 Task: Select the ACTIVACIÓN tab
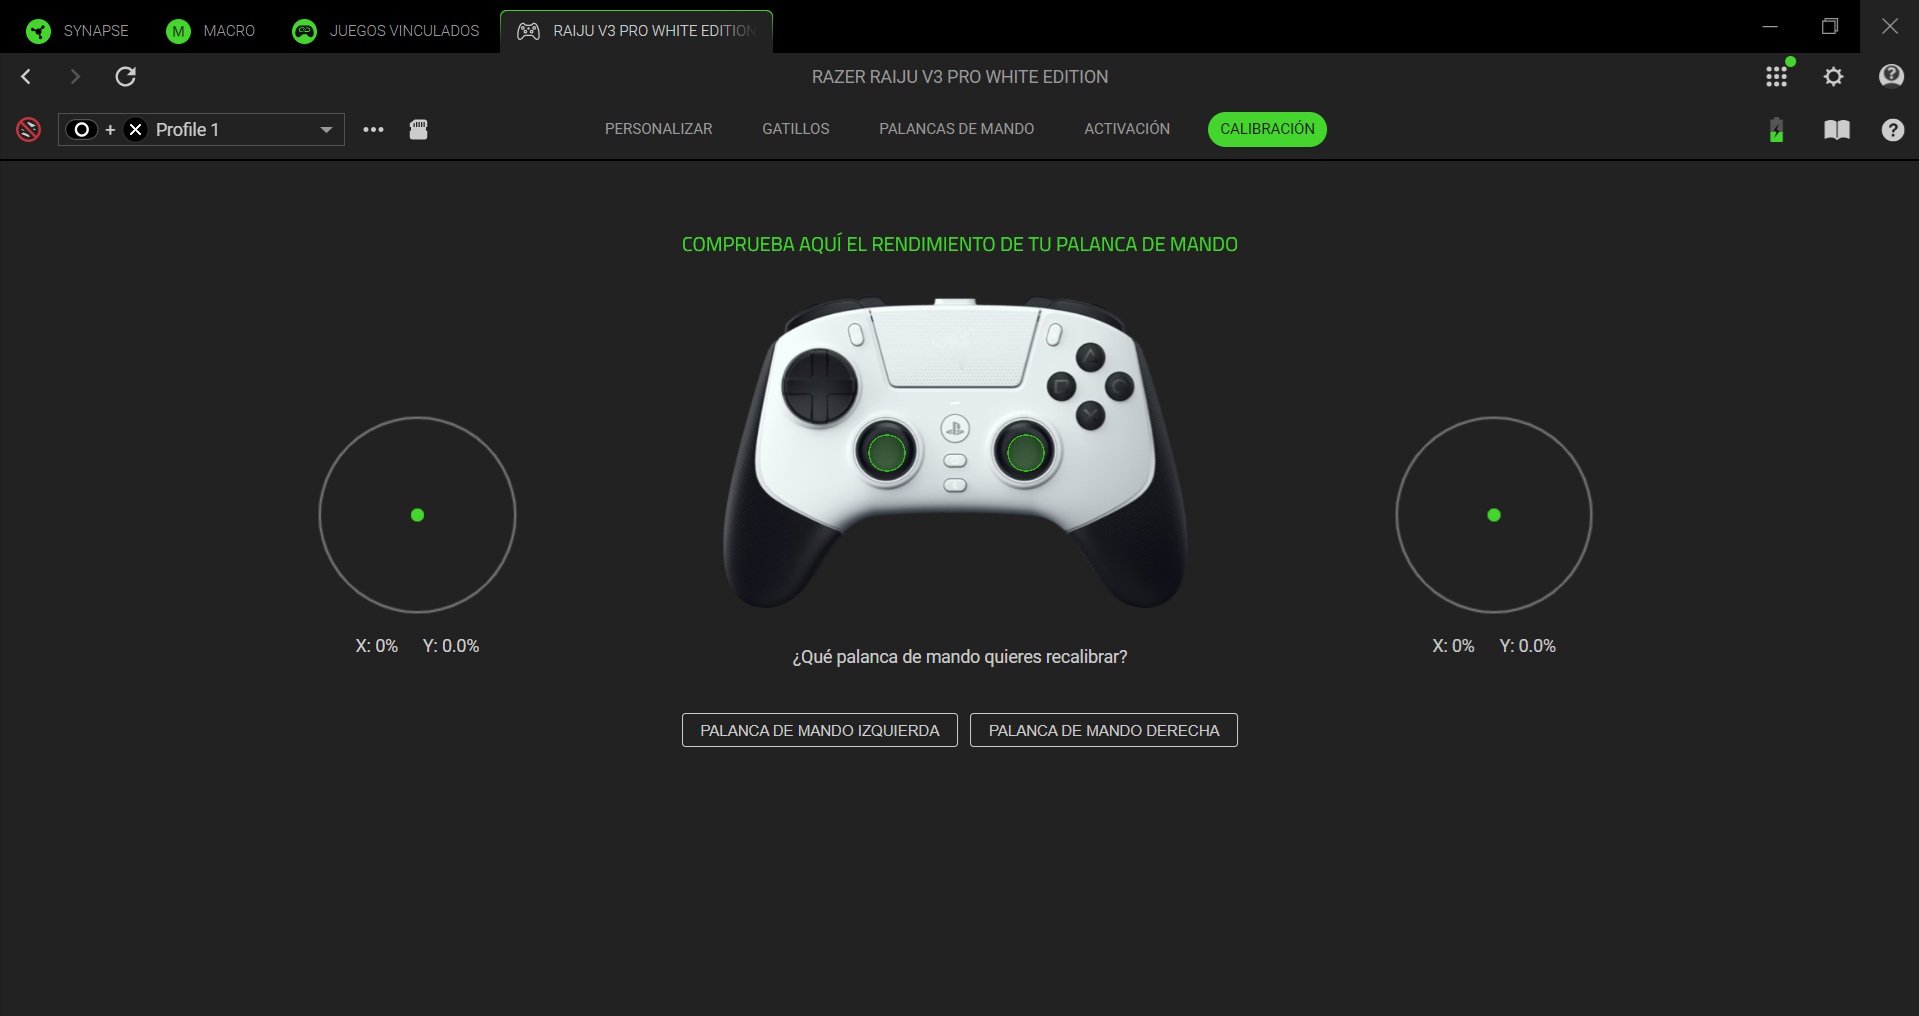1127,129
